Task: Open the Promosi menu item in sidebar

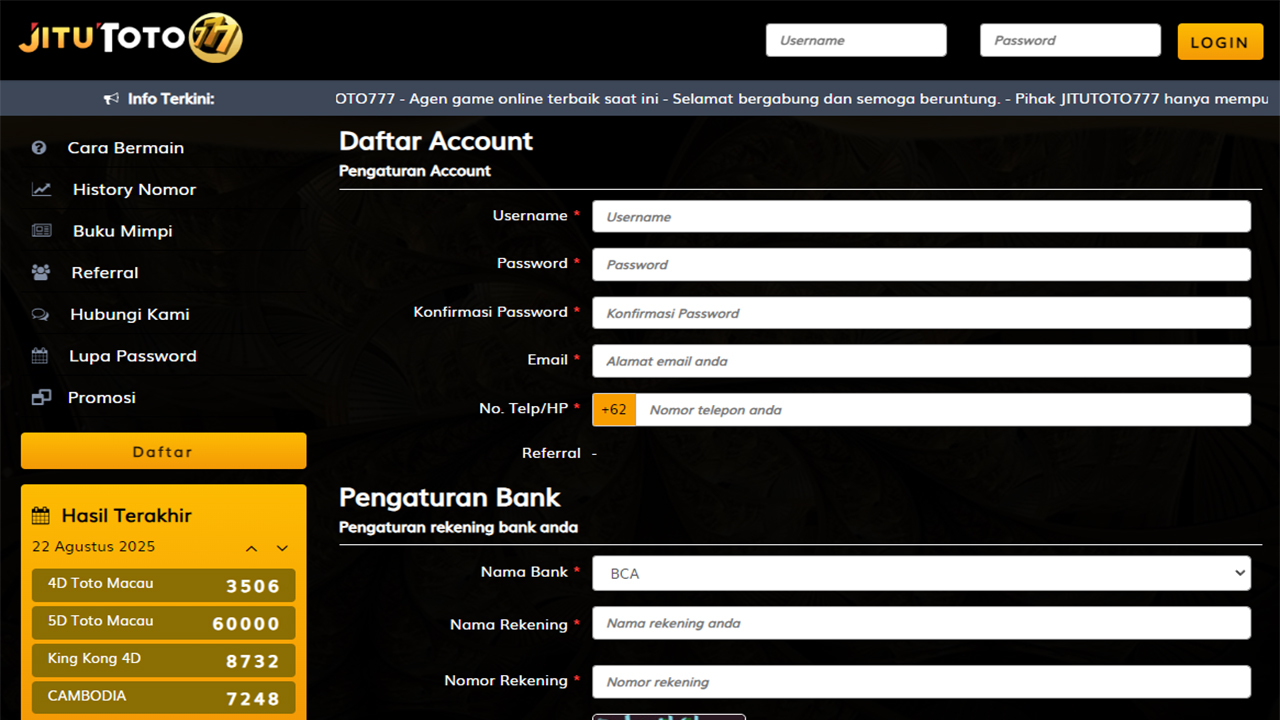Action: point(101,398)
